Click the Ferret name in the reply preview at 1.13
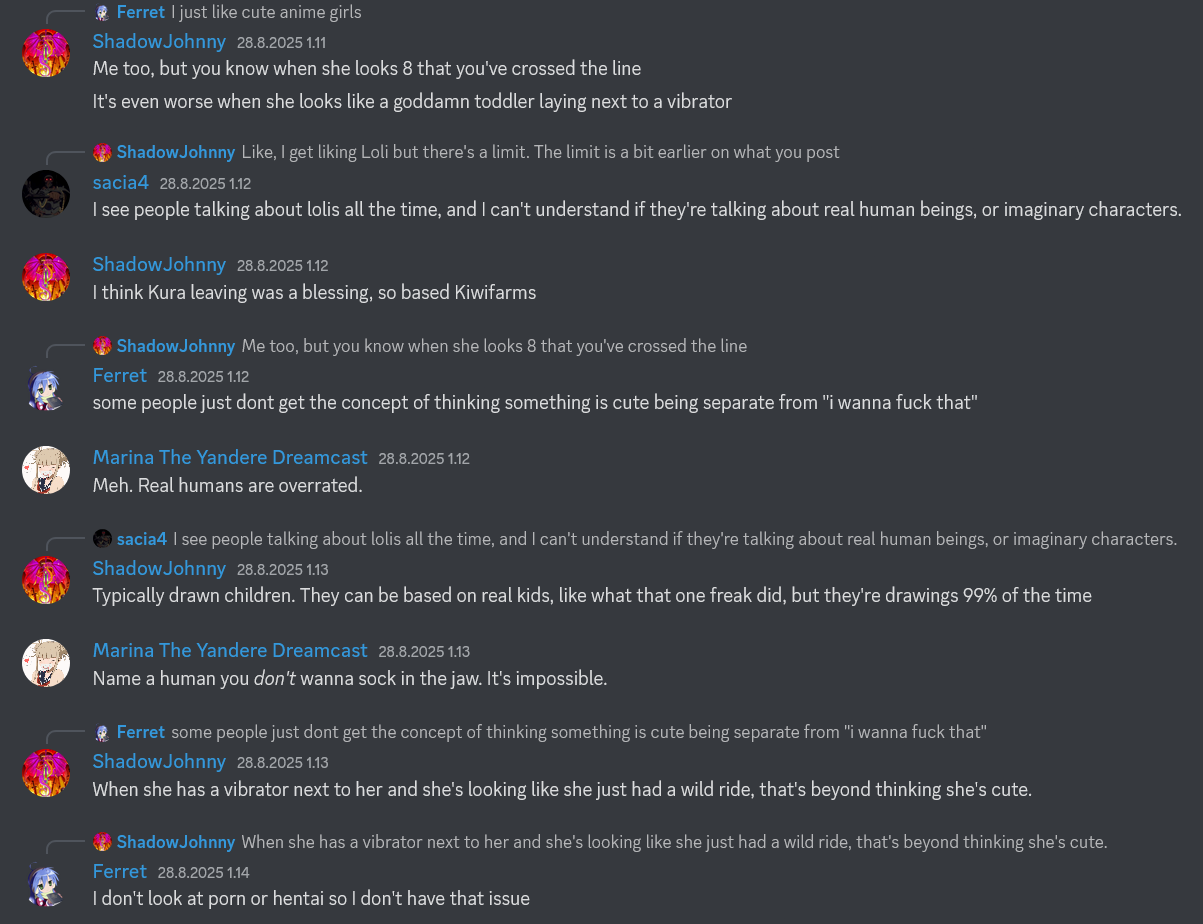The width and height of the screenshot is (1203, 924). (x=141, y=732)
